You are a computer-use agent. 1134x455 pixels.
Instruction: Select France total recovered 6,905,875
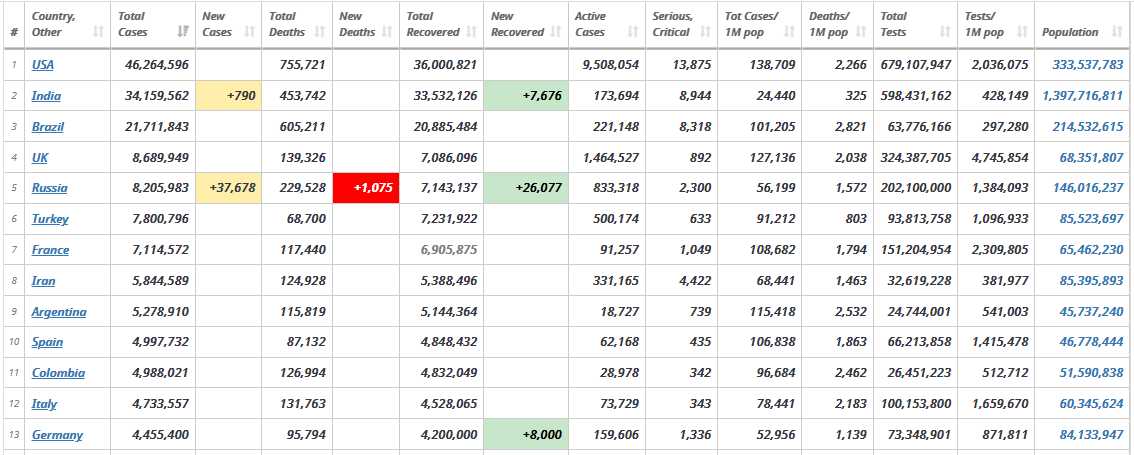448,250
